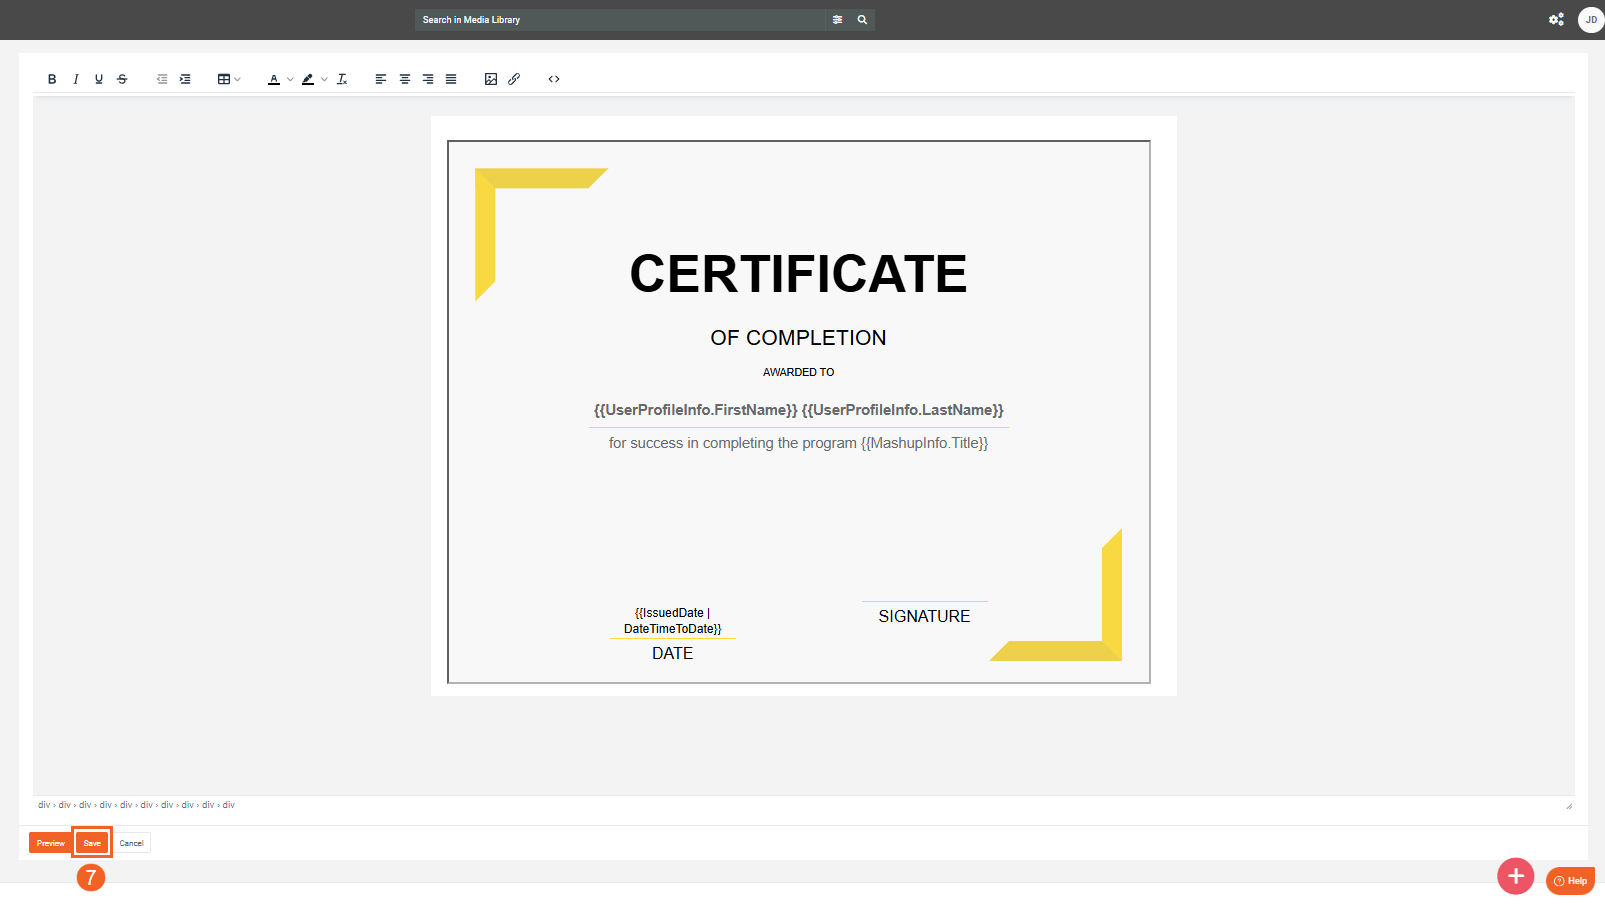The width and height of the screenshot is (1605, 910).
Task: Apply strikethrough to text
Action: point(122,79)
